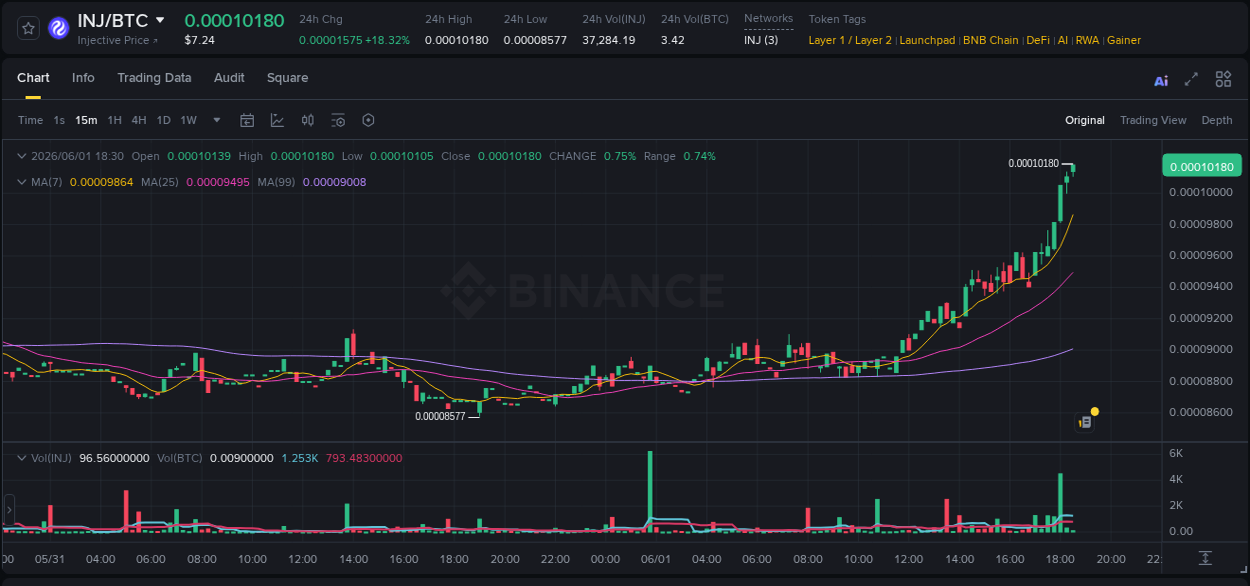The width and height of the screenshot is (1250, 586).
Task: Click the 24h High value
Action: point(457,40)
